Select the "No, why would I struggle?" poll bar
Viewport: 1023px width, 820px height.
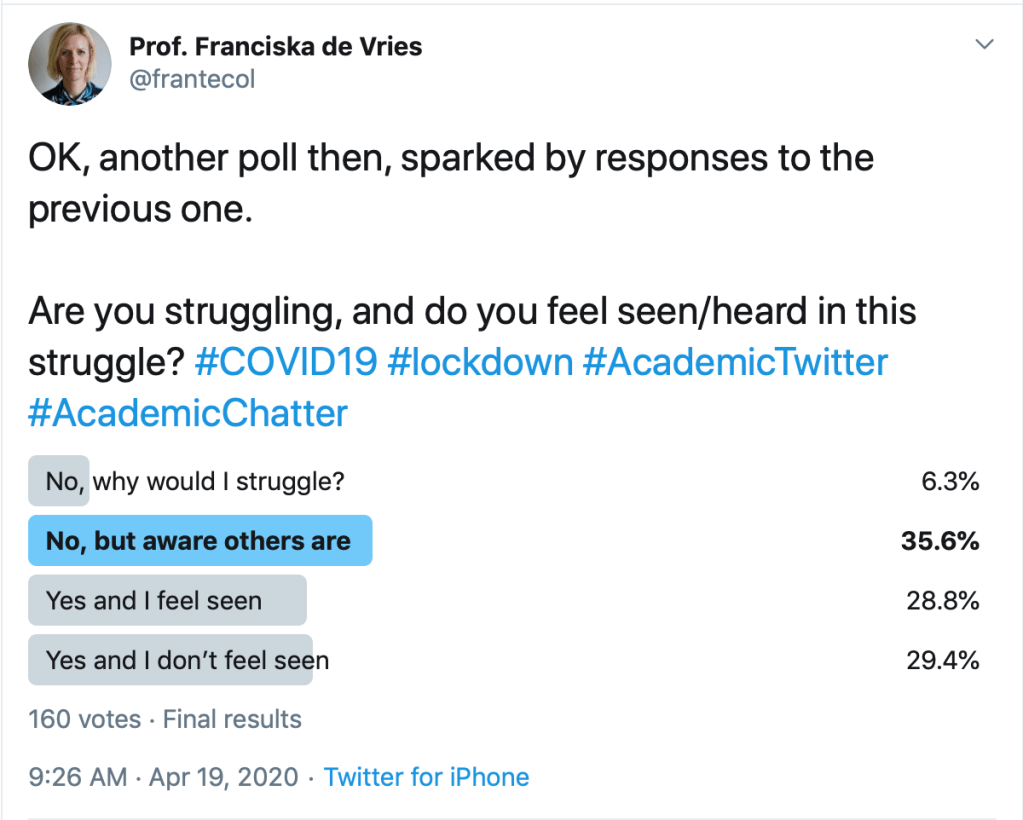(195, 481)
